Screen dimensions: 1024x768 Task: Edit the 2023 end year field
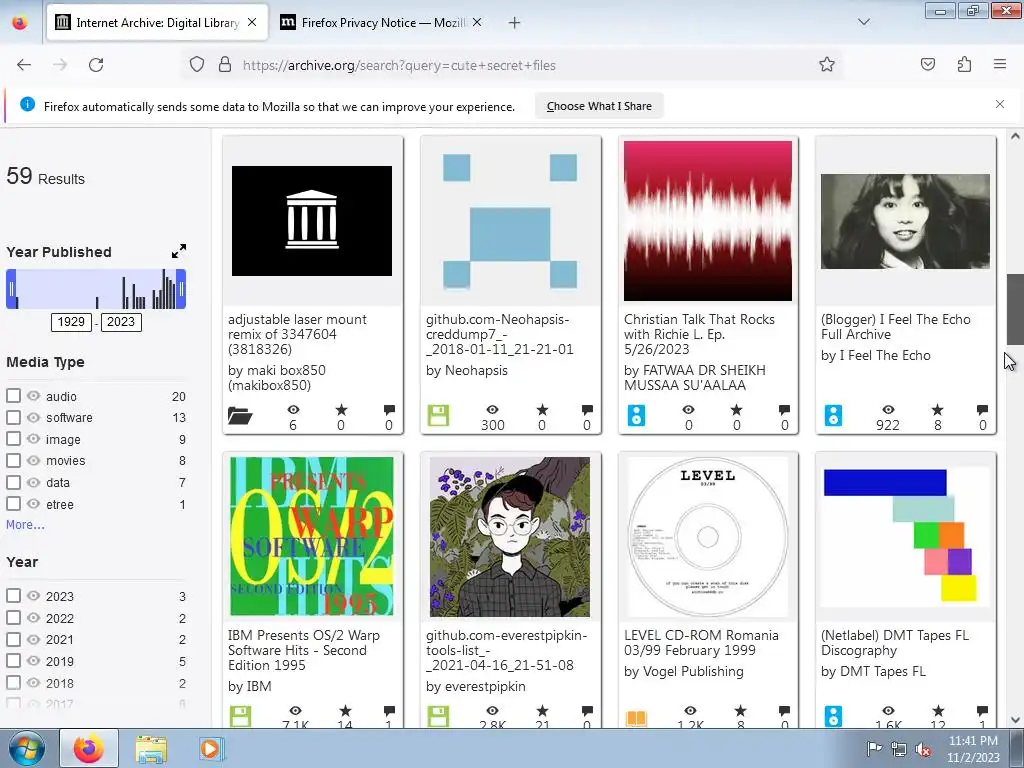[x=121, y=322]
